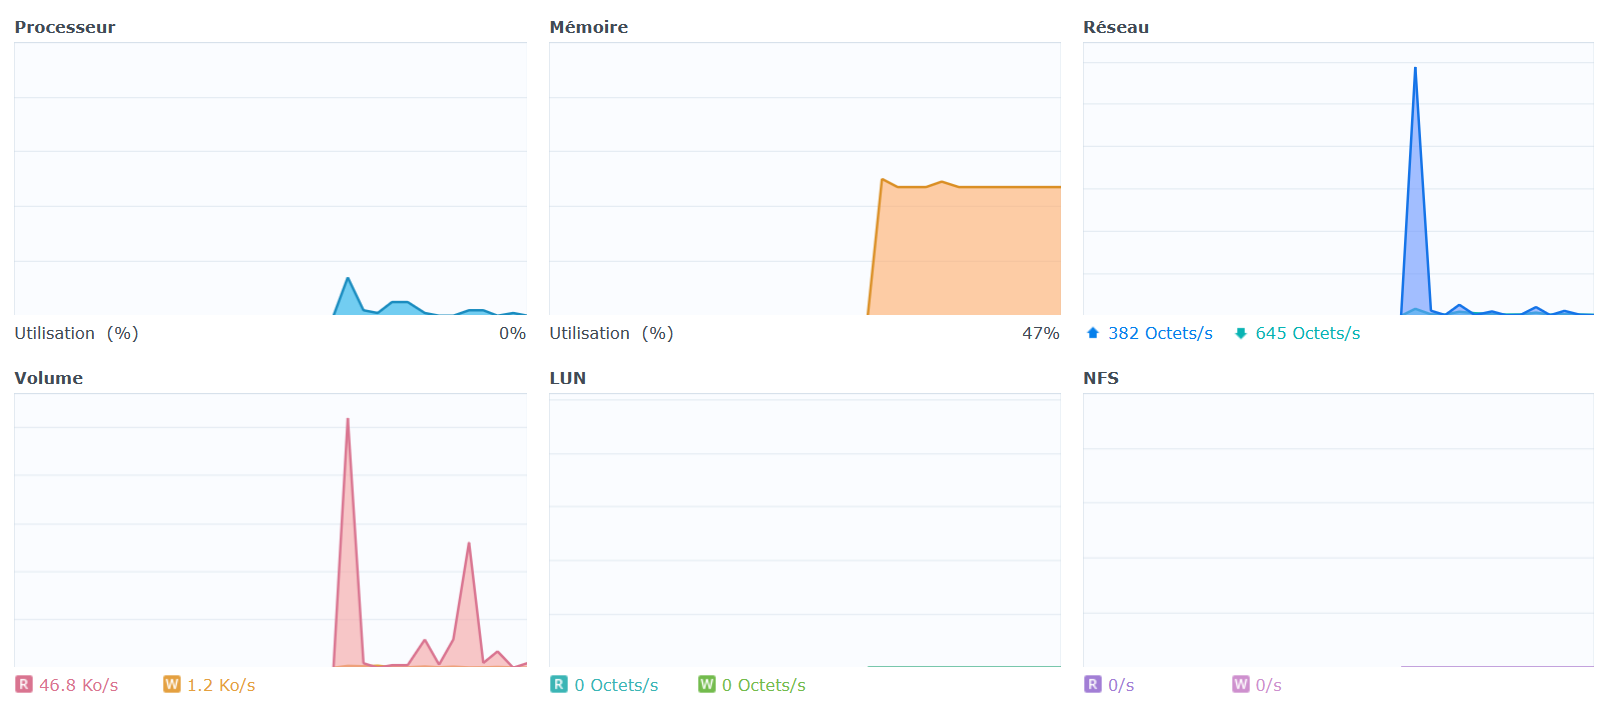Click the 46.8 Ko/s read value
The image size is (1605, 707).
79,685
